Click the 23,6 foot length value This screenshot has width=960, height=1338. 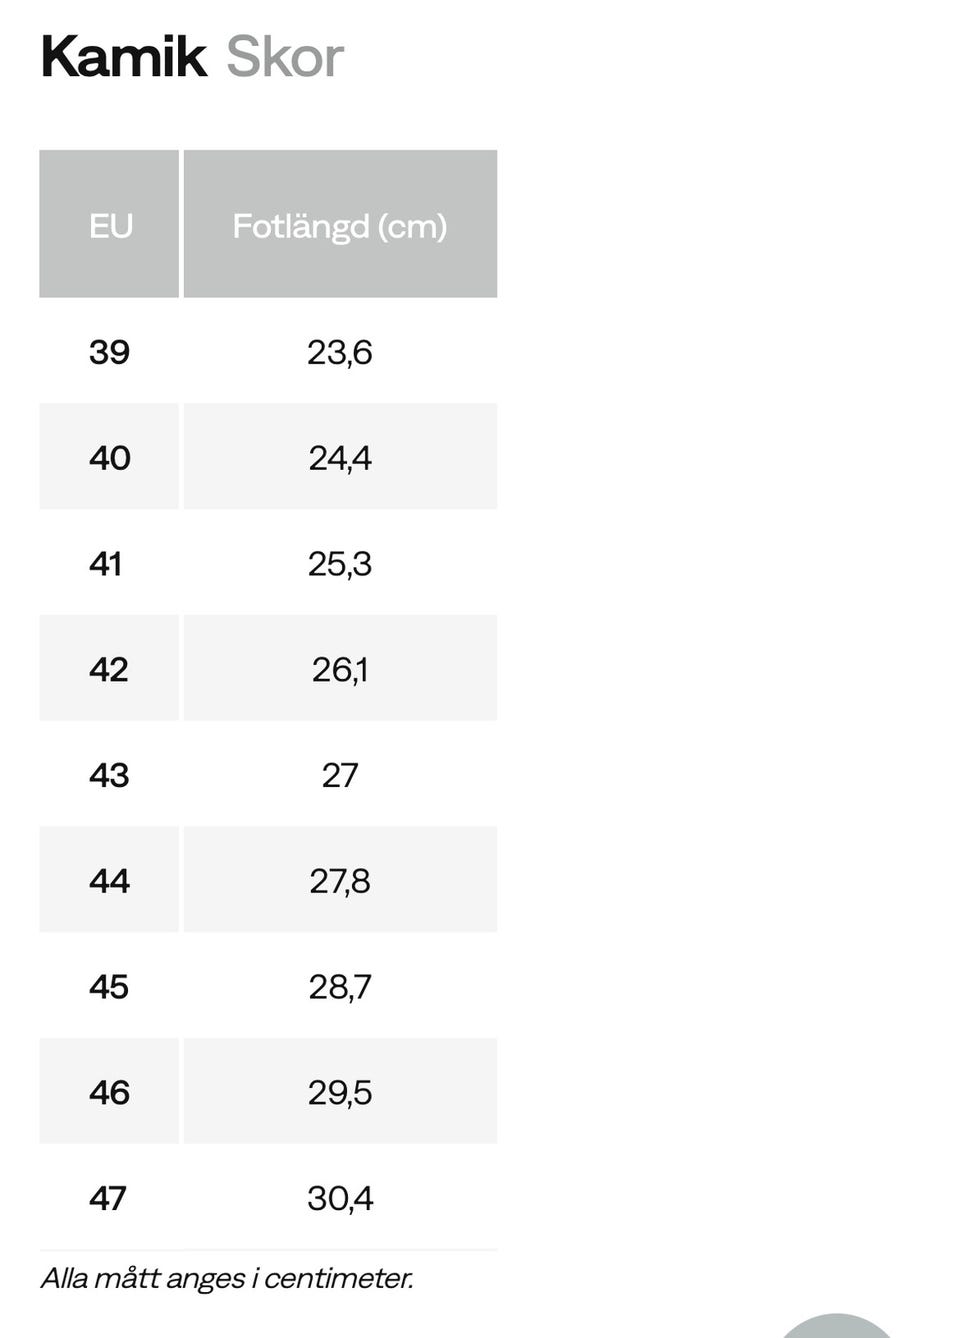340,352
